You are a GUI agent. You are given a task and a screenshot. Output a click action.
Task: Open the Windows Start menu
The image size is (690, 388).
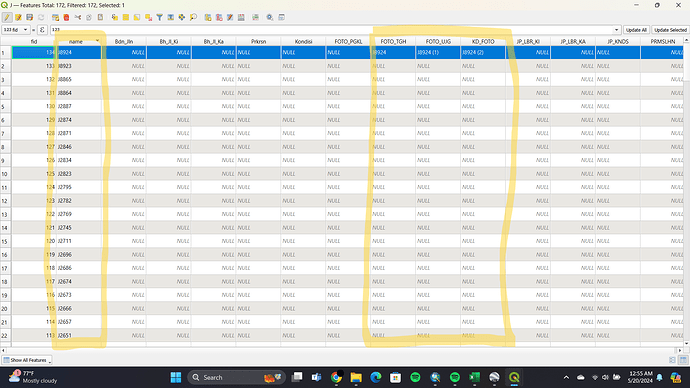[x=176, y=377]
